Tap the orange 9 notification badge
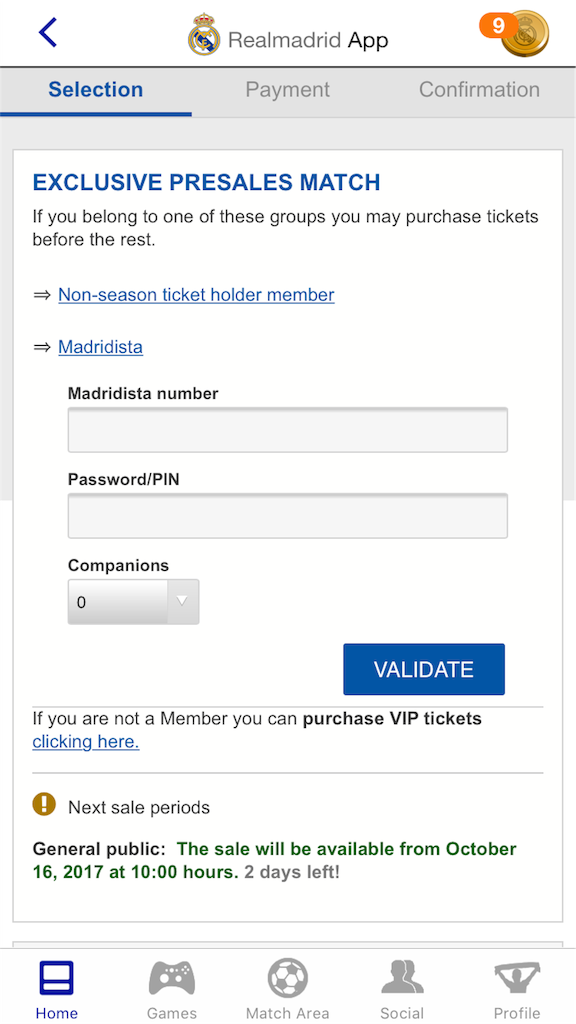Screen dimensions: 576x1024 coord(498,25)
